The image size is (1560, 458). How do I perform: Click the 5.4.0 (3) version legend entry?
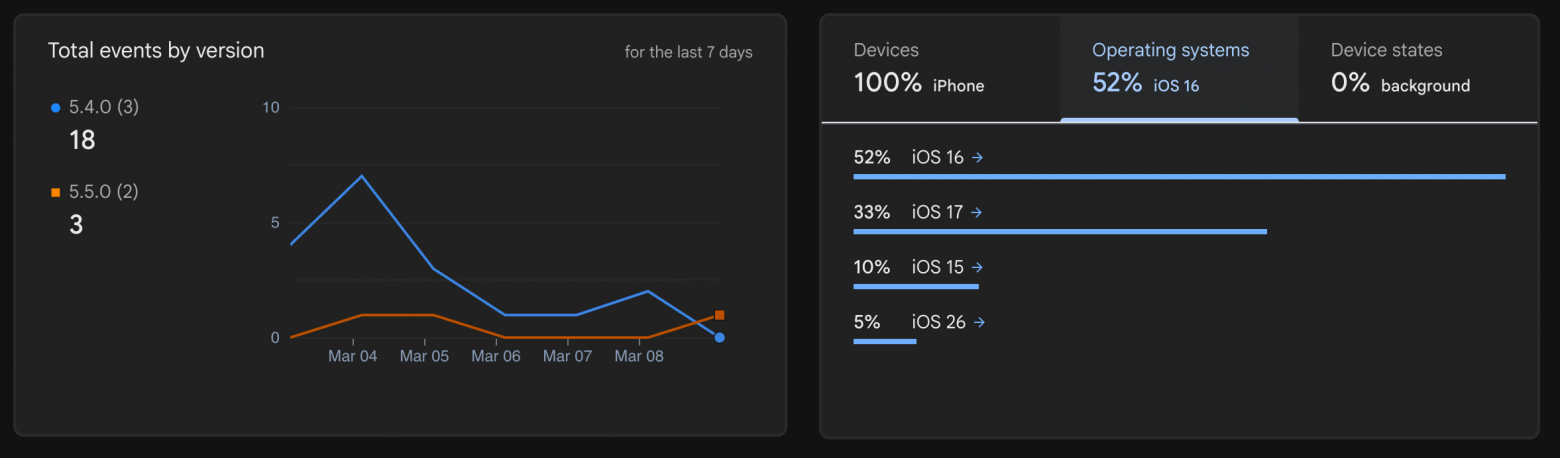coord(104,107)
